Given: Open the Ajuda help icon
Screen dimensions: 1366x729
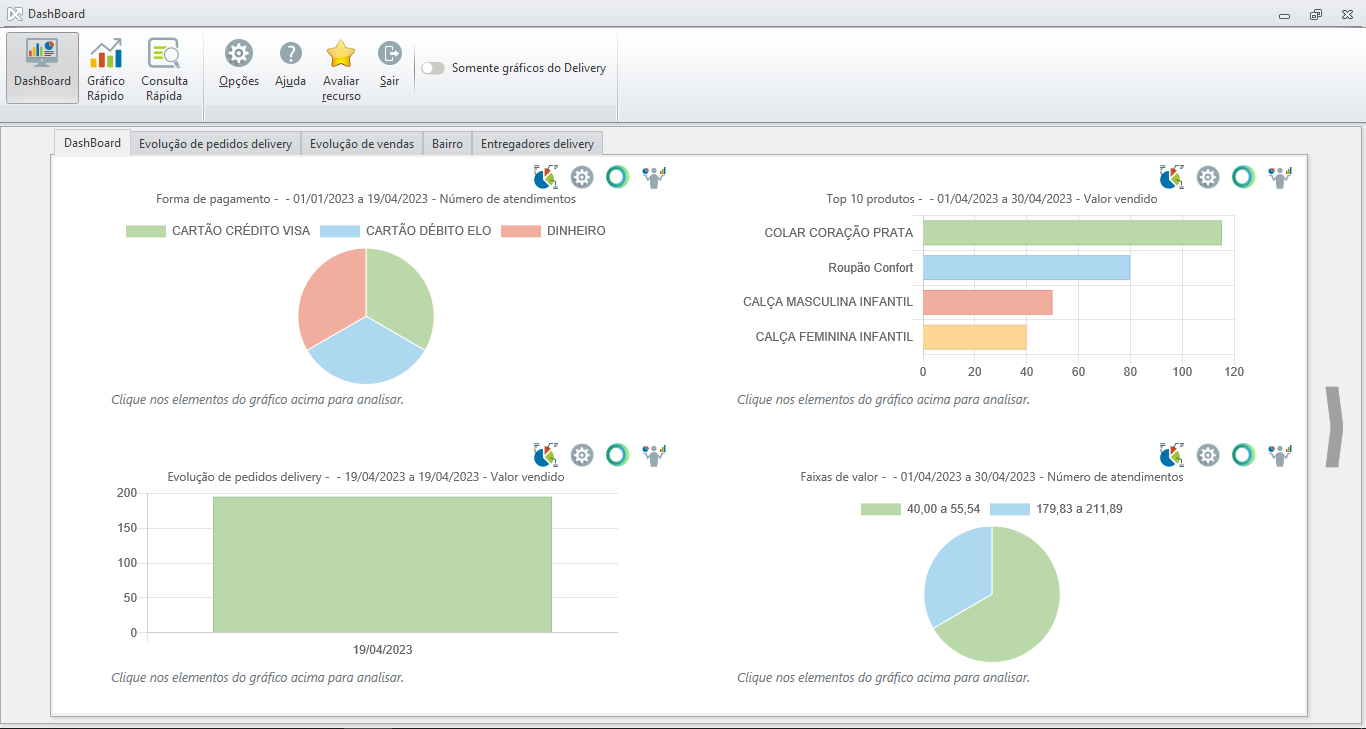Looking at the screenshot, I should [x=290, y=54].
